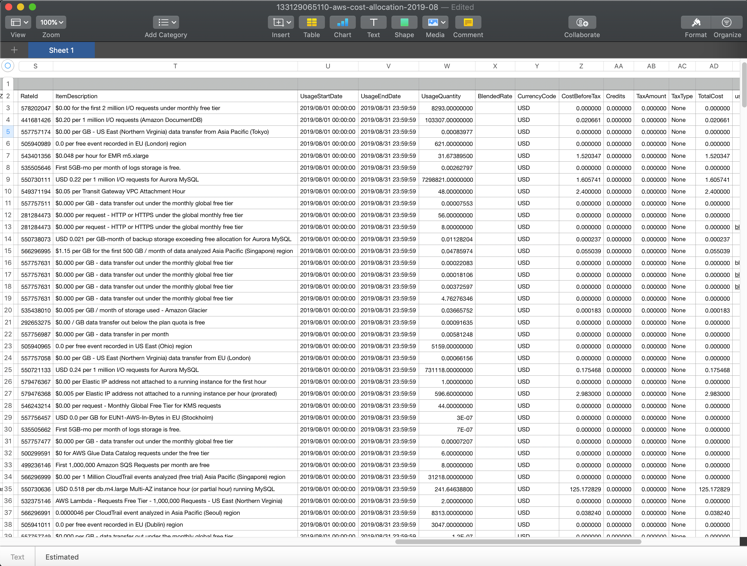747x566 pixels.
Task: Select column T header
Action: (x=175, y=66)
